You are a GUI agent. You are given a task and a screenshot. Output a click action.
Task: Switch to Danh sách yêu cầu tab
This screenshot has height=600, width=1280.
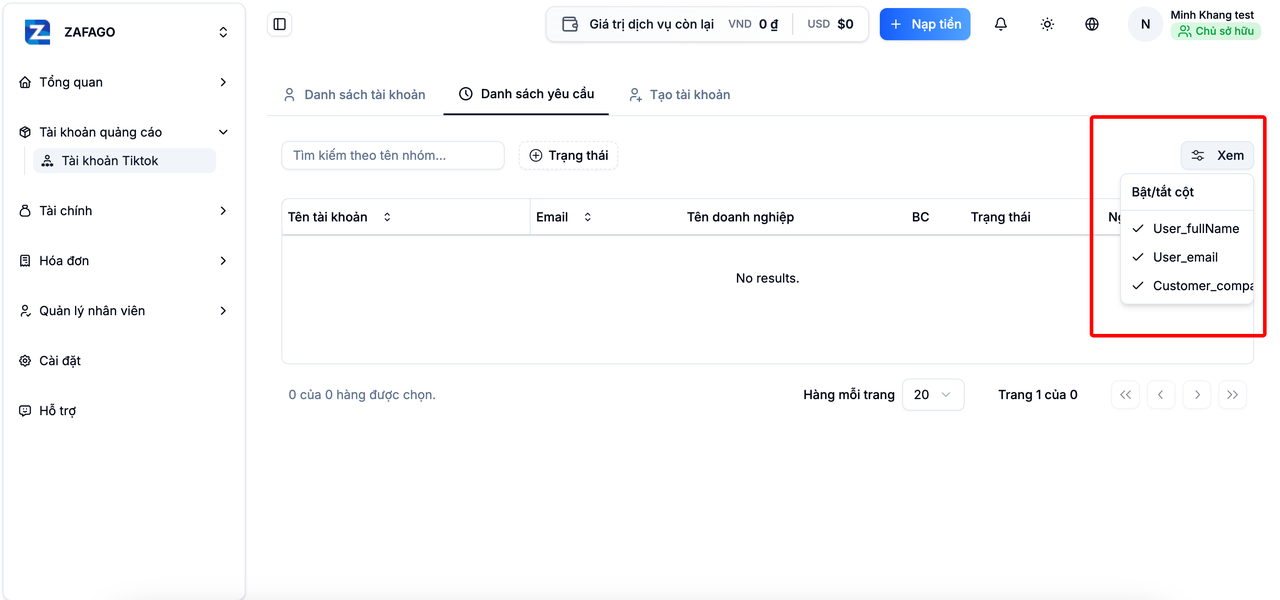point(527,94)
